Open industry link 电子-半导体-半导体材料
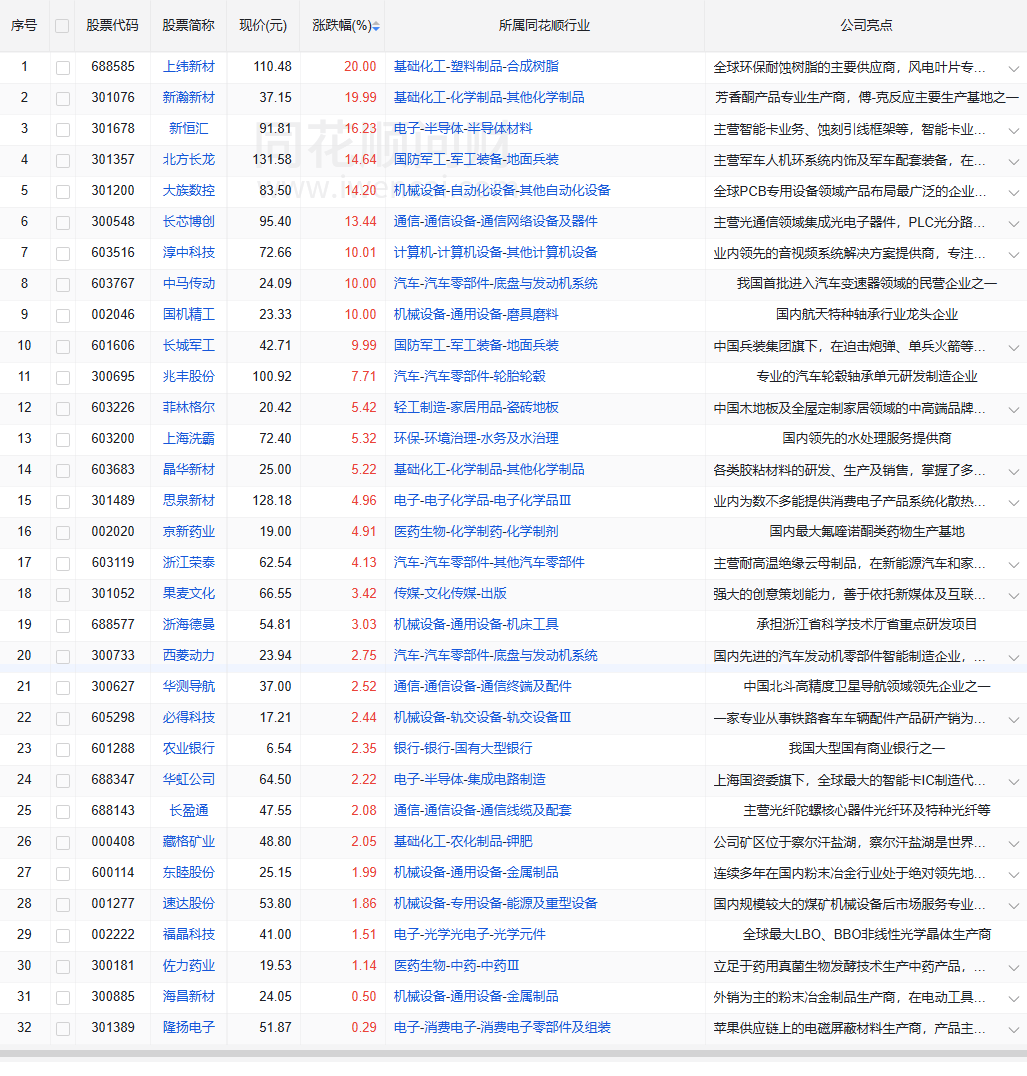This screenshot has width=1027, height=1076. point(463,128)
